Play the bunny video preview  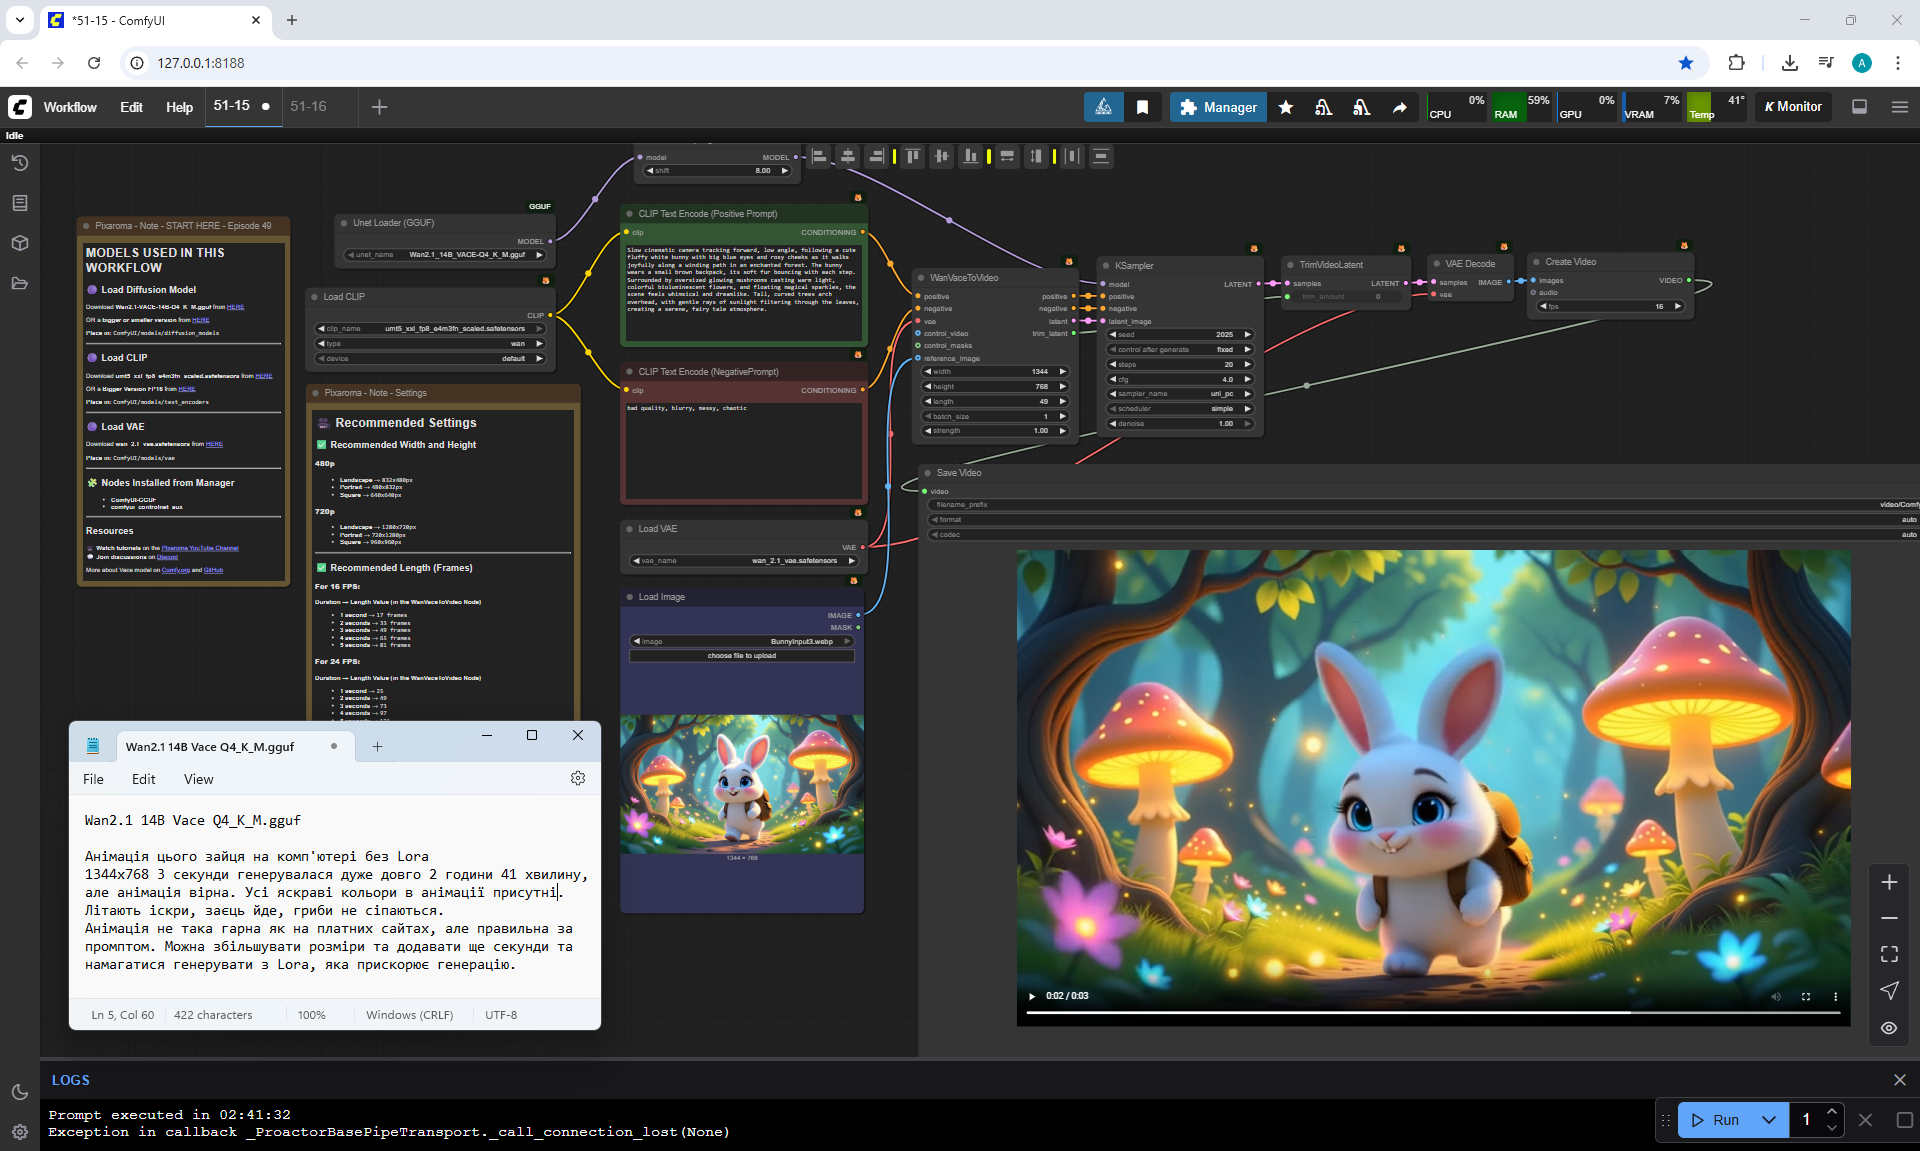(x=1032, y=996)
